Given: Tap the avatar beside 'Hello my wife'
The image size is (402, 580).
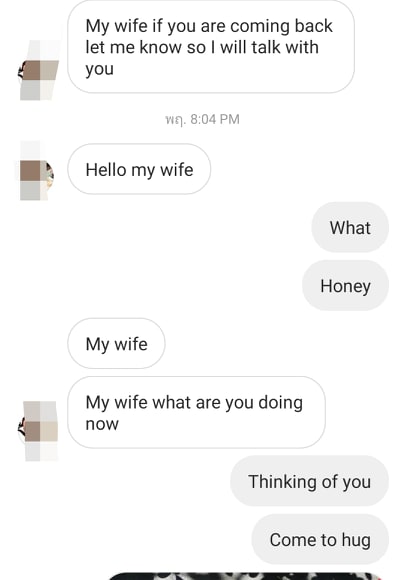Looking at the screenshot, I should coord(37,171).
